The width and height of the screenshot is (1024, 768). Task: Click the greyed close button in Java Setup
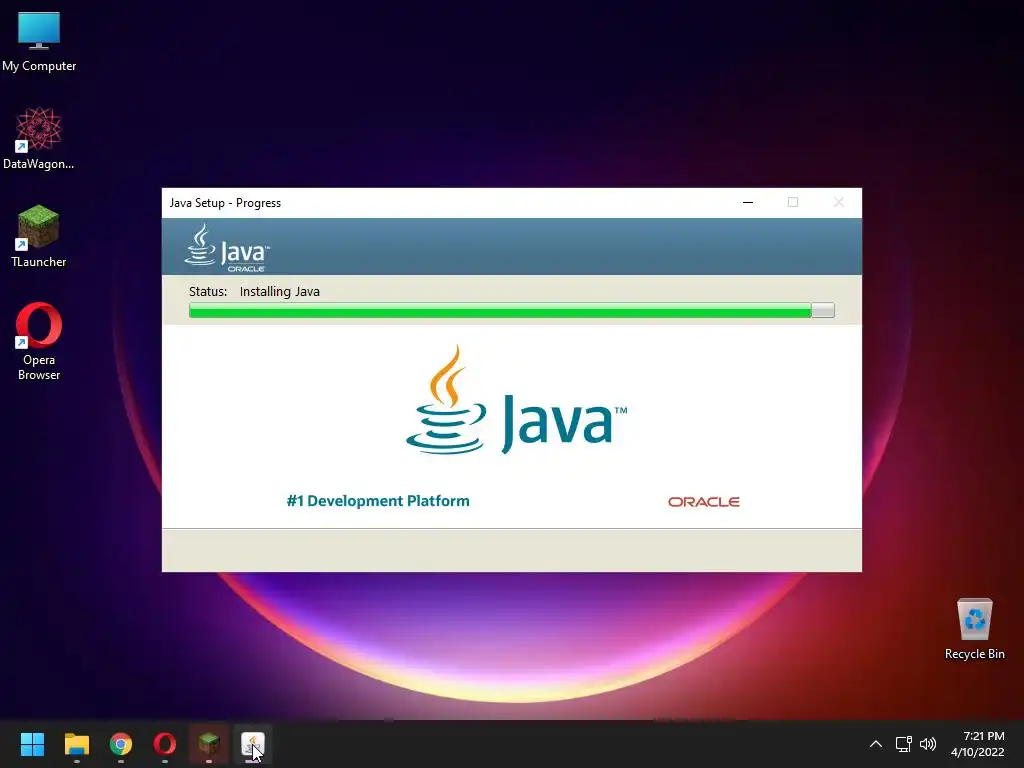[839, 202]
